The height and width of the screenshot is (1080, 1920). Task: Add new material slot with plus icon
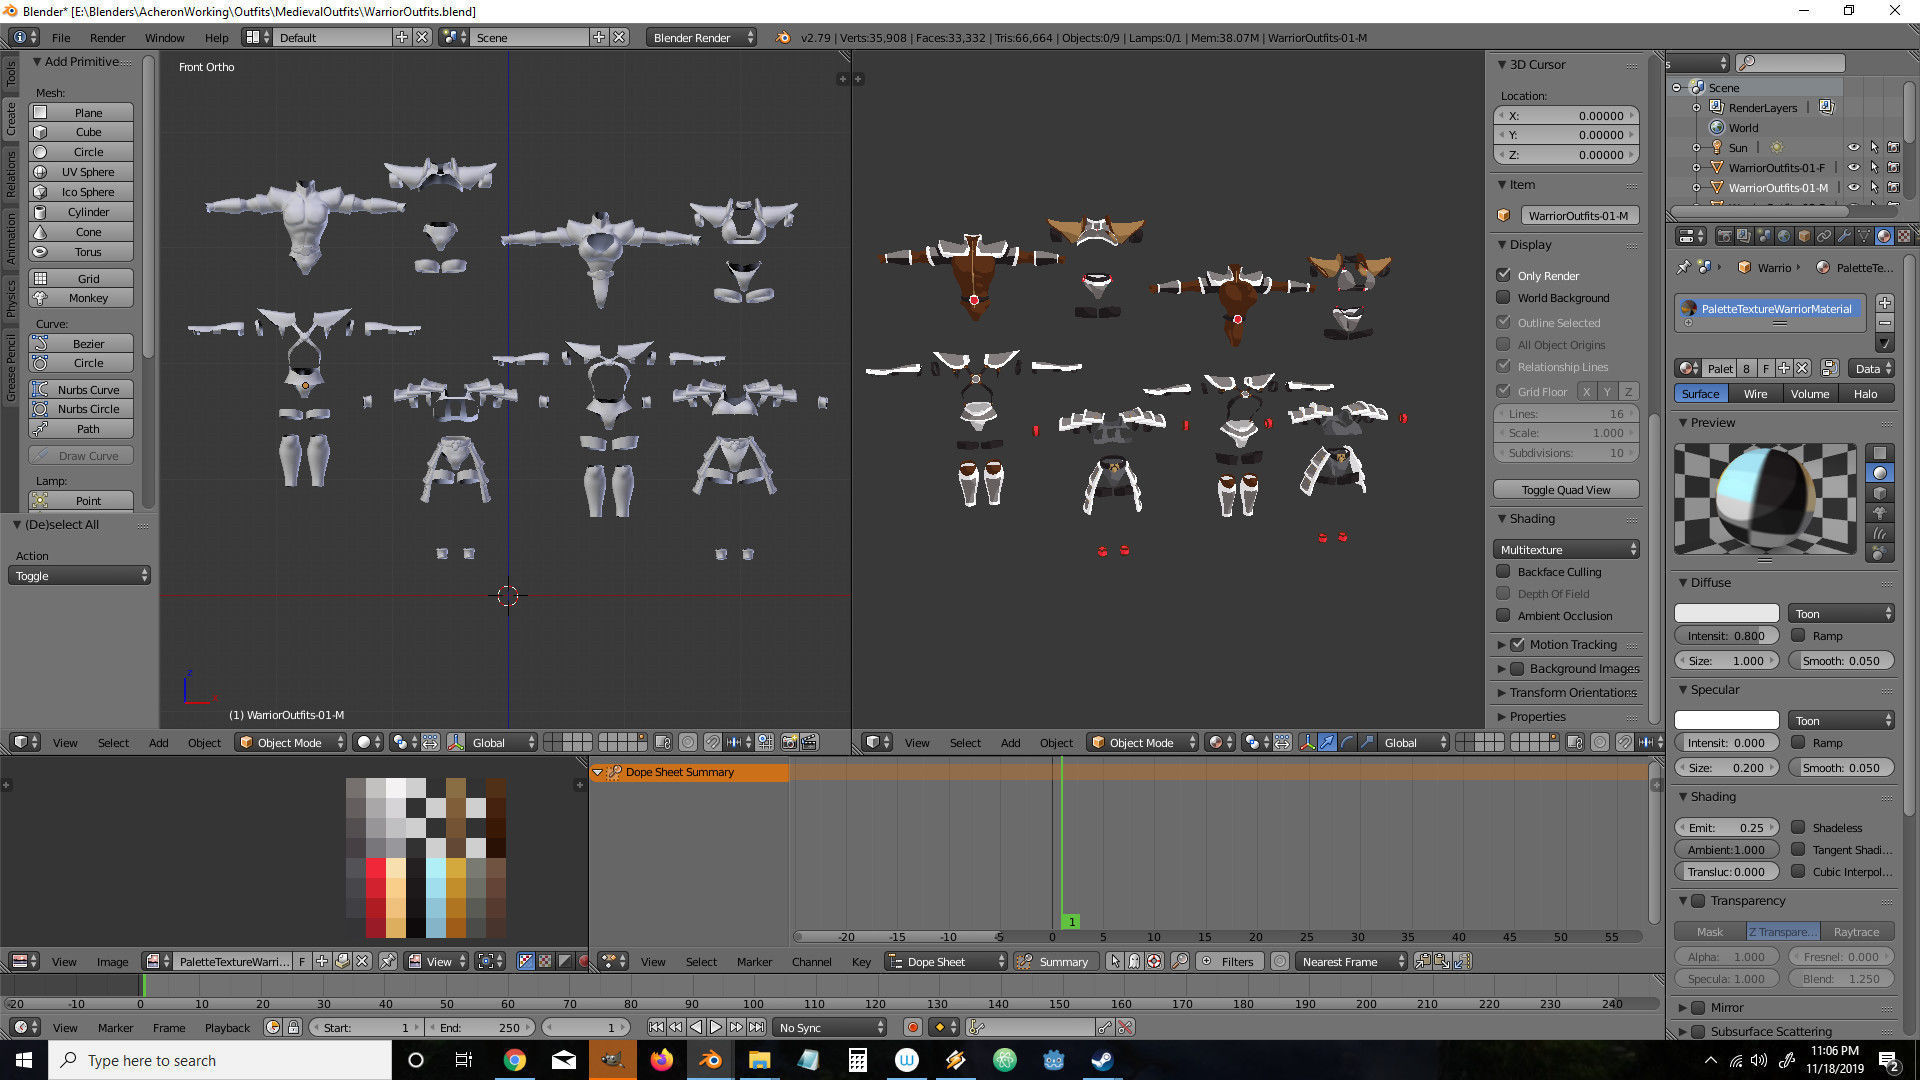1884,302
